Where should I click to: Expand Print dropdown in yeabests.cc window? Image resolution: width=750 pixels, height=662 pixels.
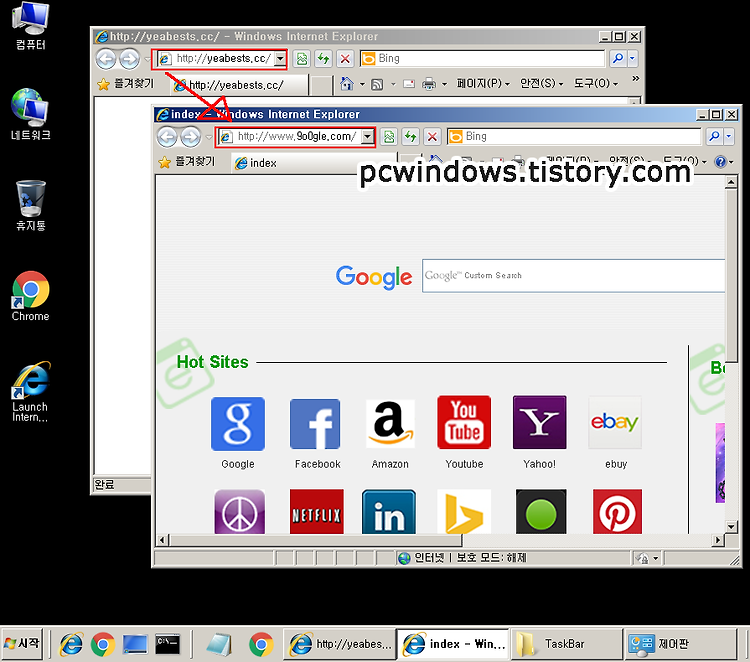pos(444,84)
